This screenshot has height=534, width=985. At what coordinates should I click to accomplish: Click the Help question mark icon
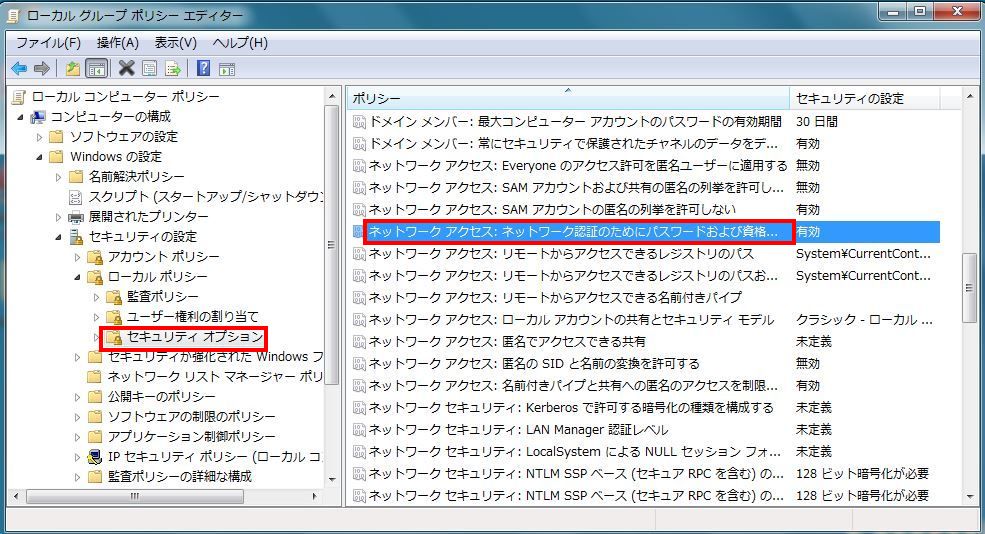pos(204,68)
